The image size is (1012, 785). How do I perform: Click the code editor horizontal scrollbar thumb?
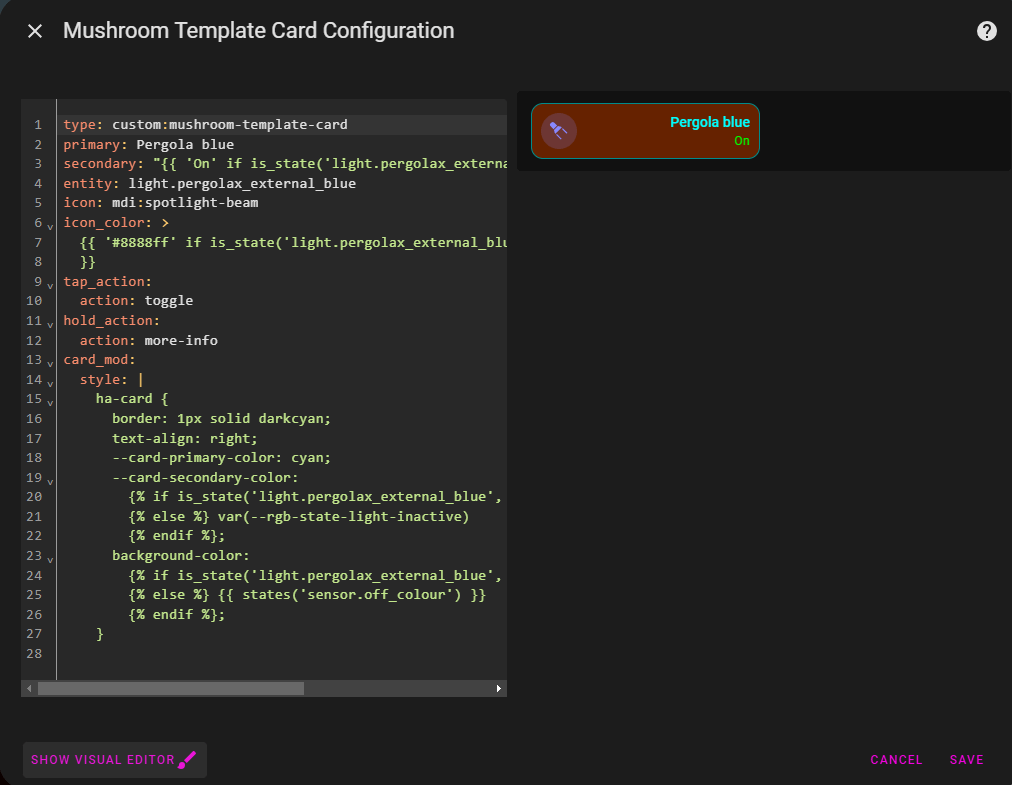pyautogui.click(x=170, y=689)
